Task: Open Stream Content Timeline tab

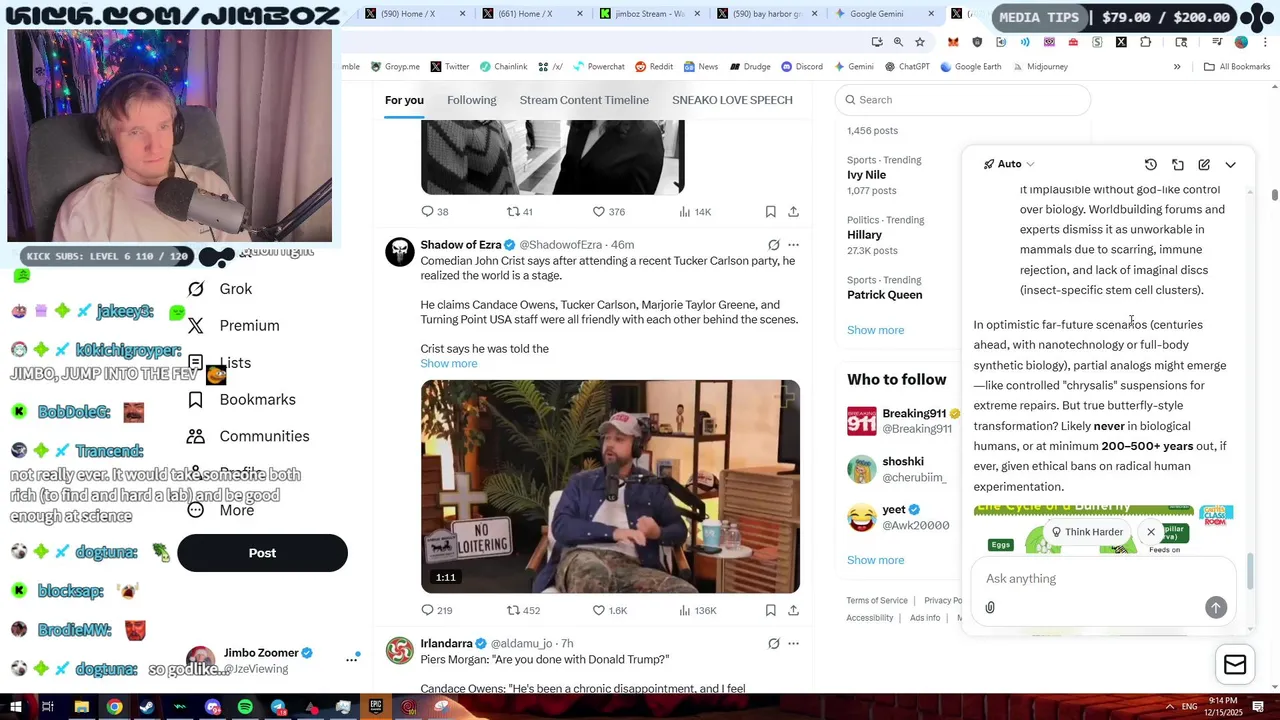Action: tap(584, 100)
